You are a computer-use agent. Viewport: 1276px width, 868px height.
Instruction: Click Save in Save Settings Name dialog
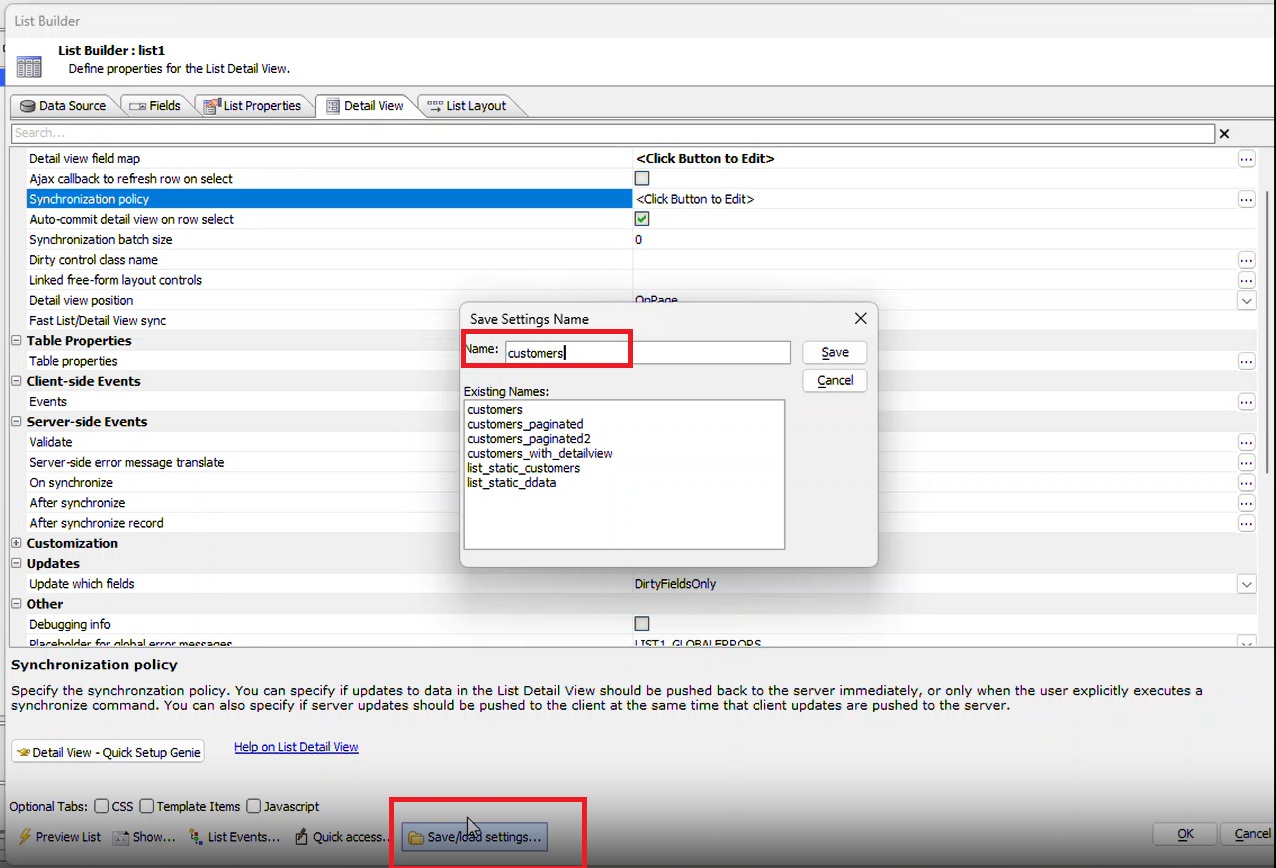coord(835,353)
